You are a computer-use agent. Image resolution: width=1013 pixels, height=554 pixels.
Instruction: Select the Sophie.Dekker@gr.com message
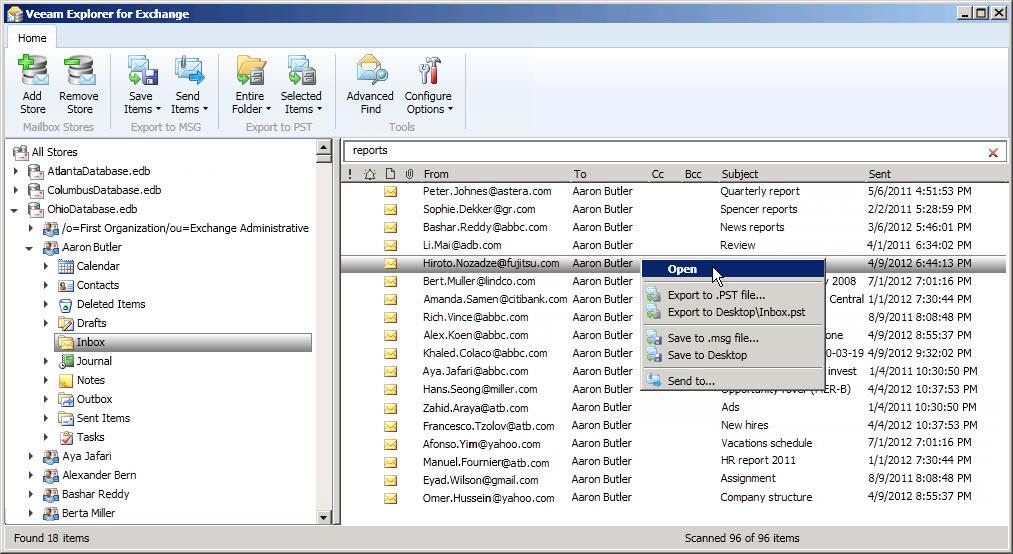(673, 209)
